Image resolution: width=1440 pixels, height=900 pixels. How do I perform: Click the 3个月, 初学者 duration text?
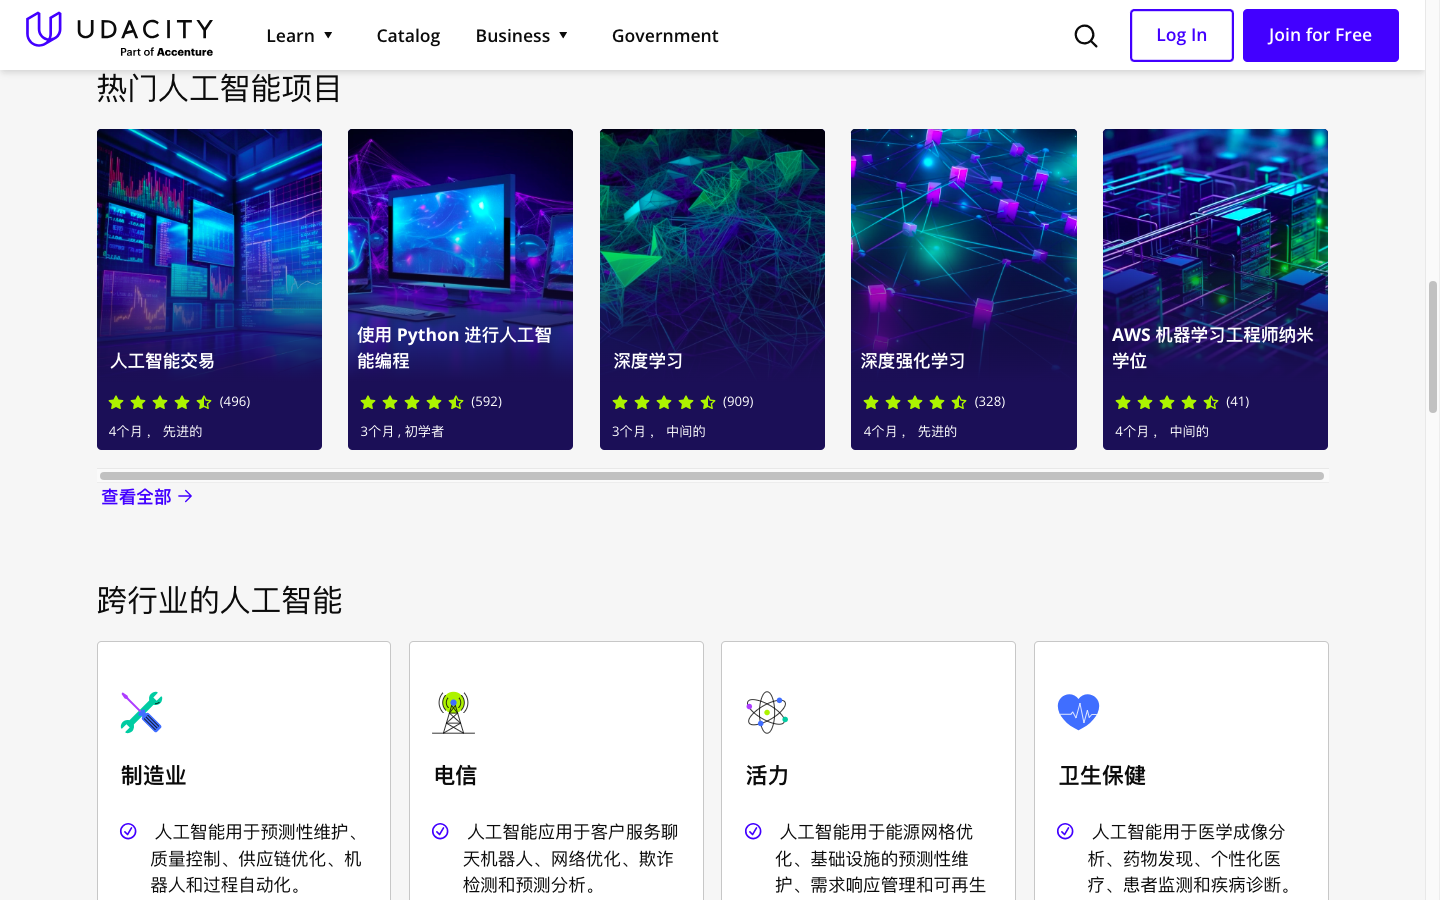[x=402, y=432]
